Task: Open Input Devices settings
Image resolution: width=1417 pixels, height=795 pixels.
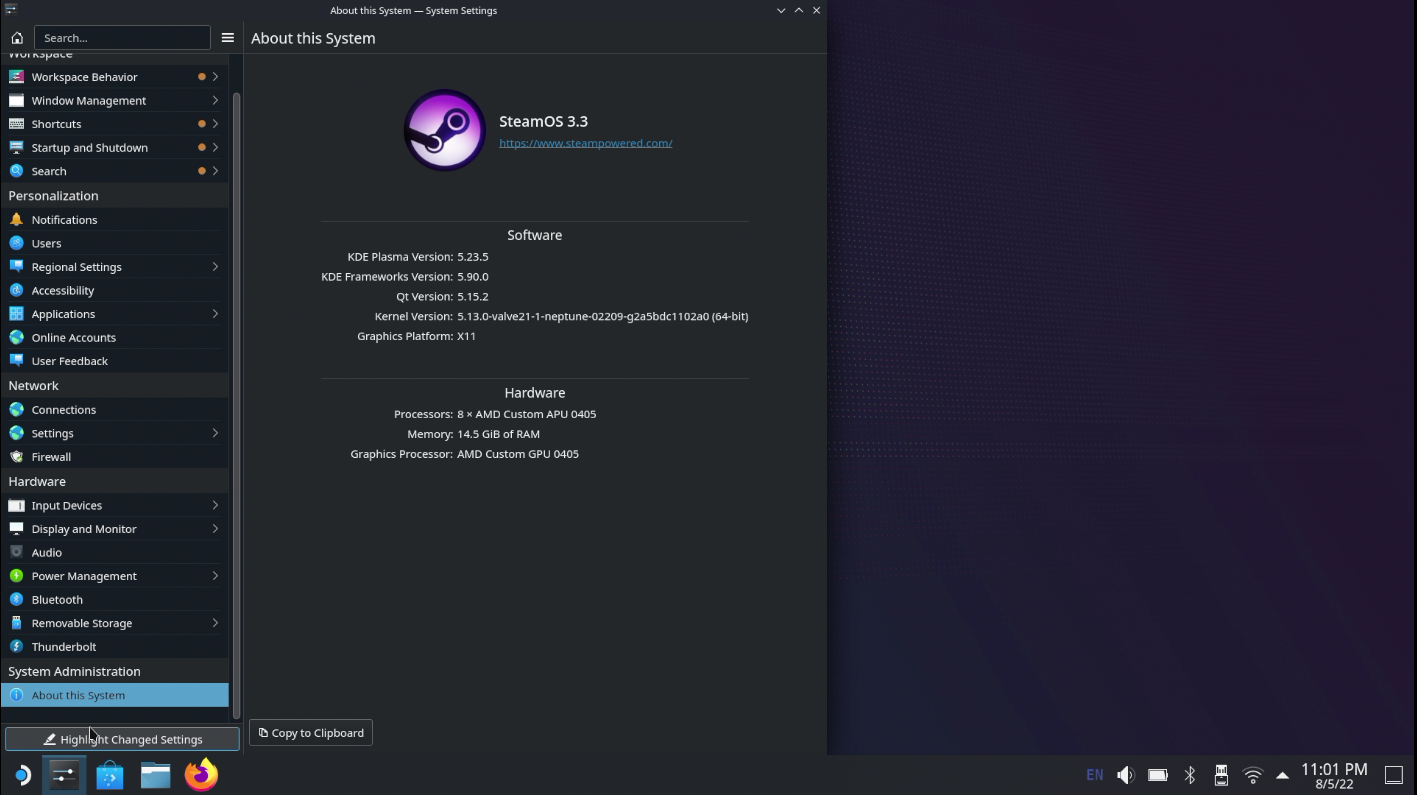Action: [114, 505]
